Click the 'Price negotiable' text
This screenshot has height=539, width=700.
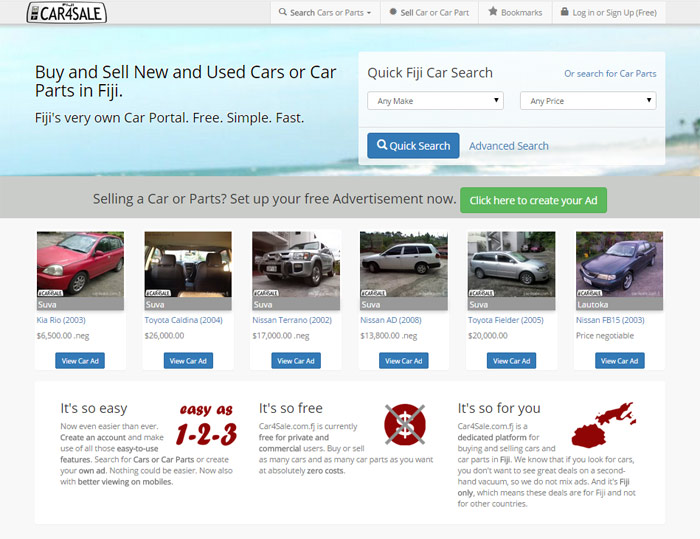click(x=605, y=336)
